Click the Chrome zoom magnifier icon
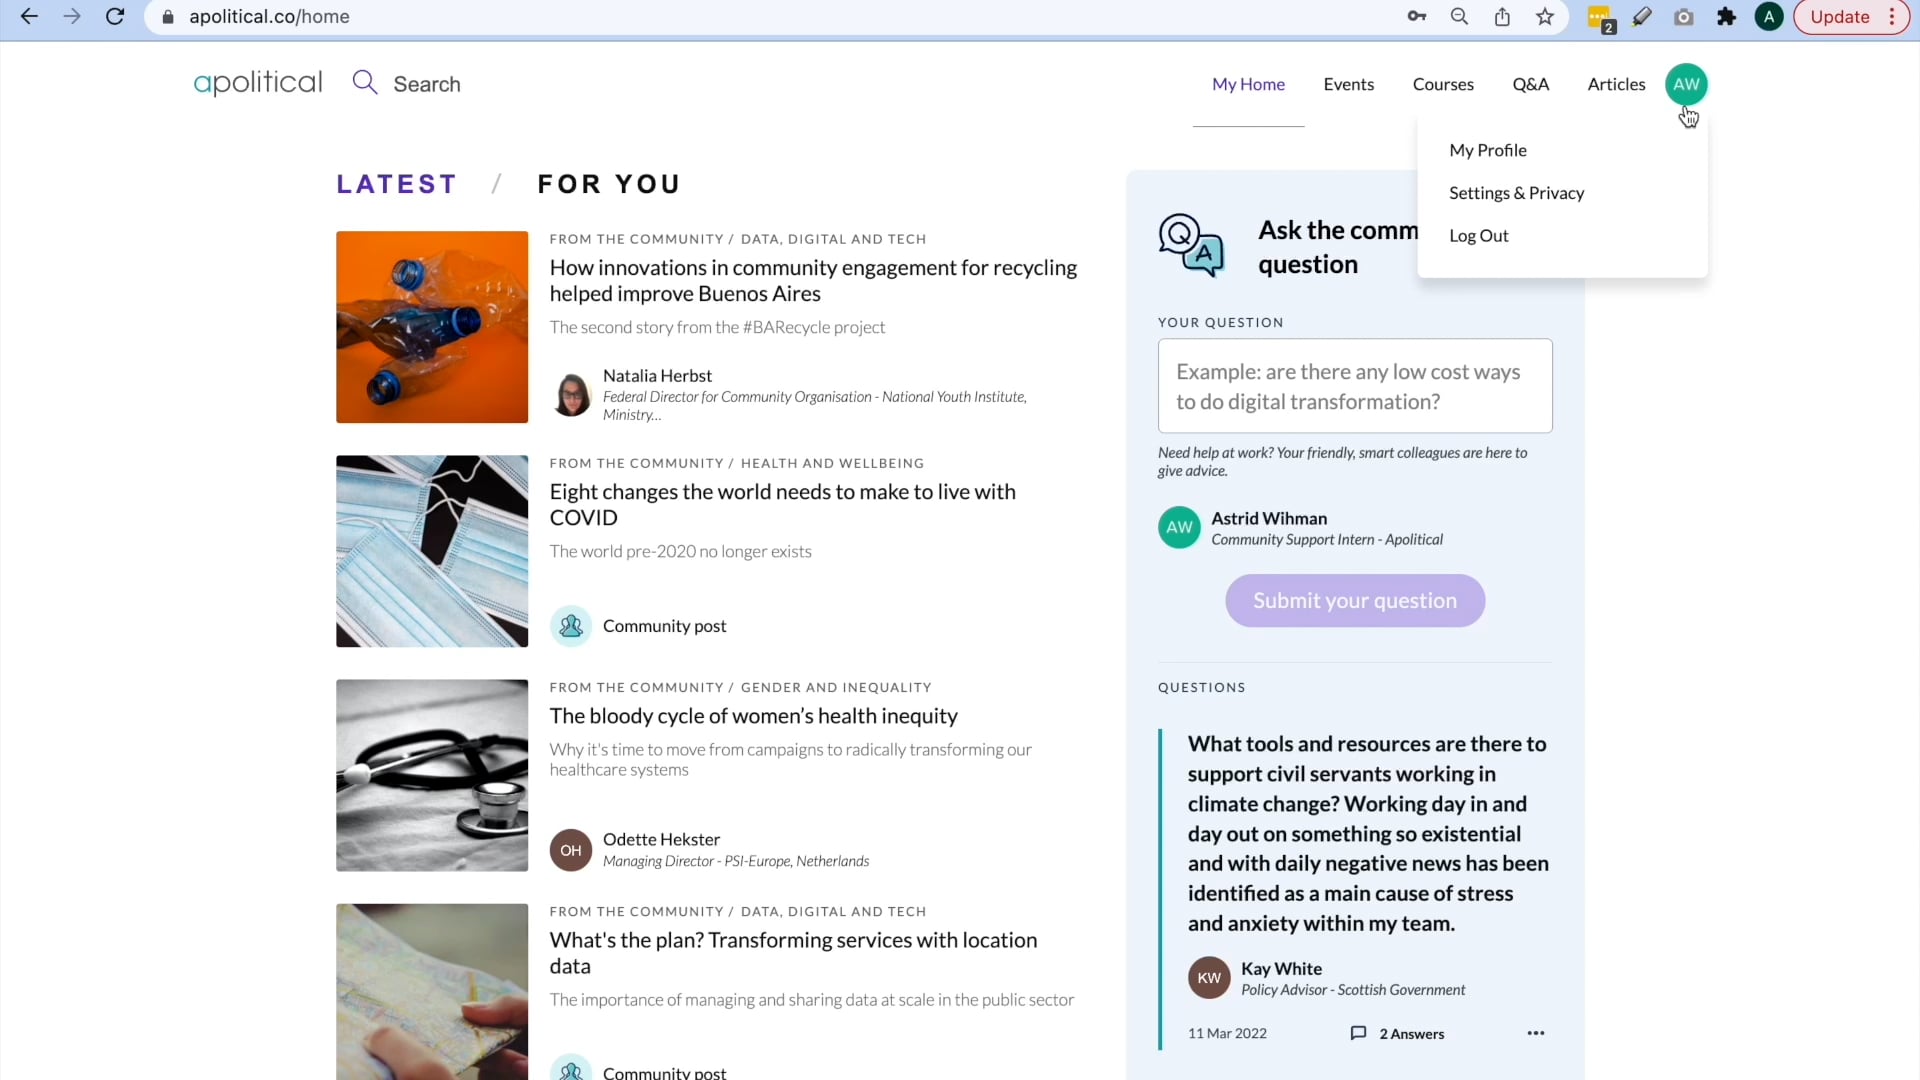This screenshot has width=1920, height=1080. point(1460,17)
